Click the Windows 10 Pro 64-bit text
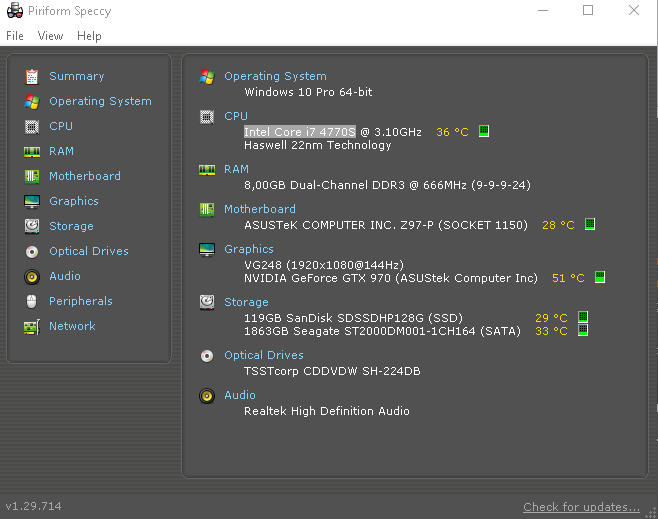 point(308,92)
